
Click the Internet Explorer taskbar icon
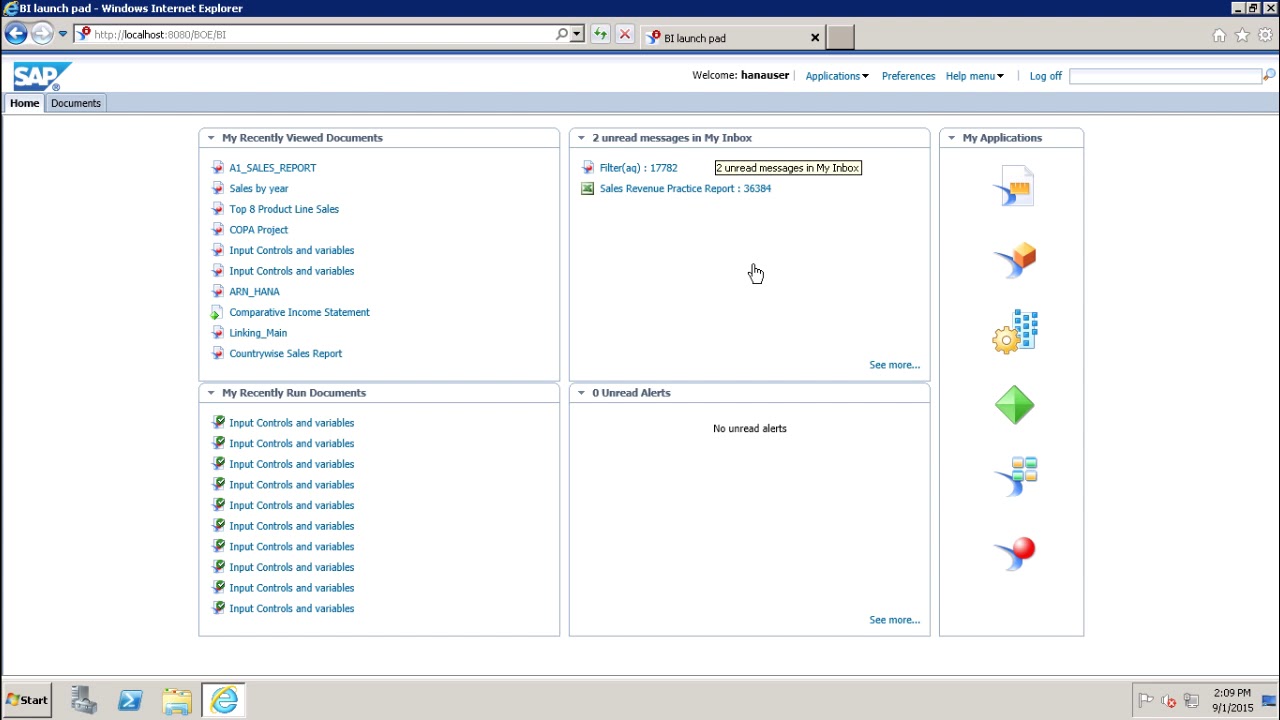224,700
